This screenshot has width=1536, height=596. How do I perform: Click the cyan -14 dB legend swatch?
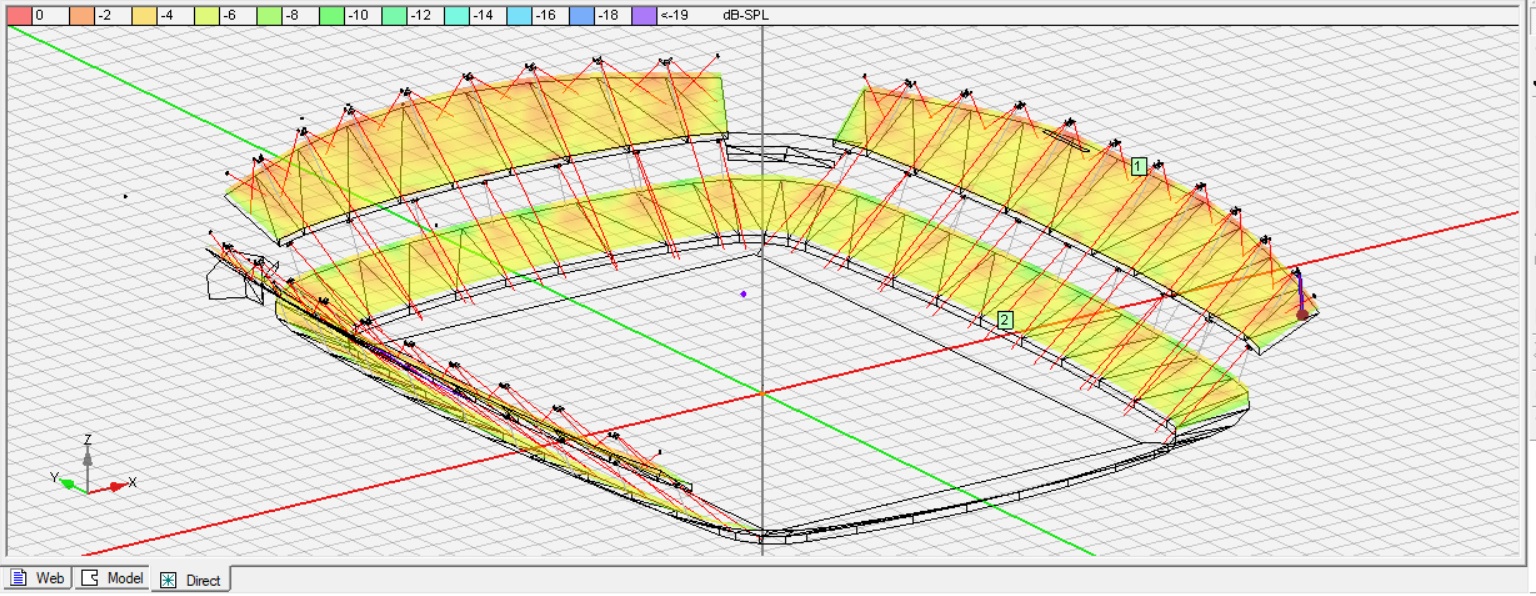(x=457, y=16)
